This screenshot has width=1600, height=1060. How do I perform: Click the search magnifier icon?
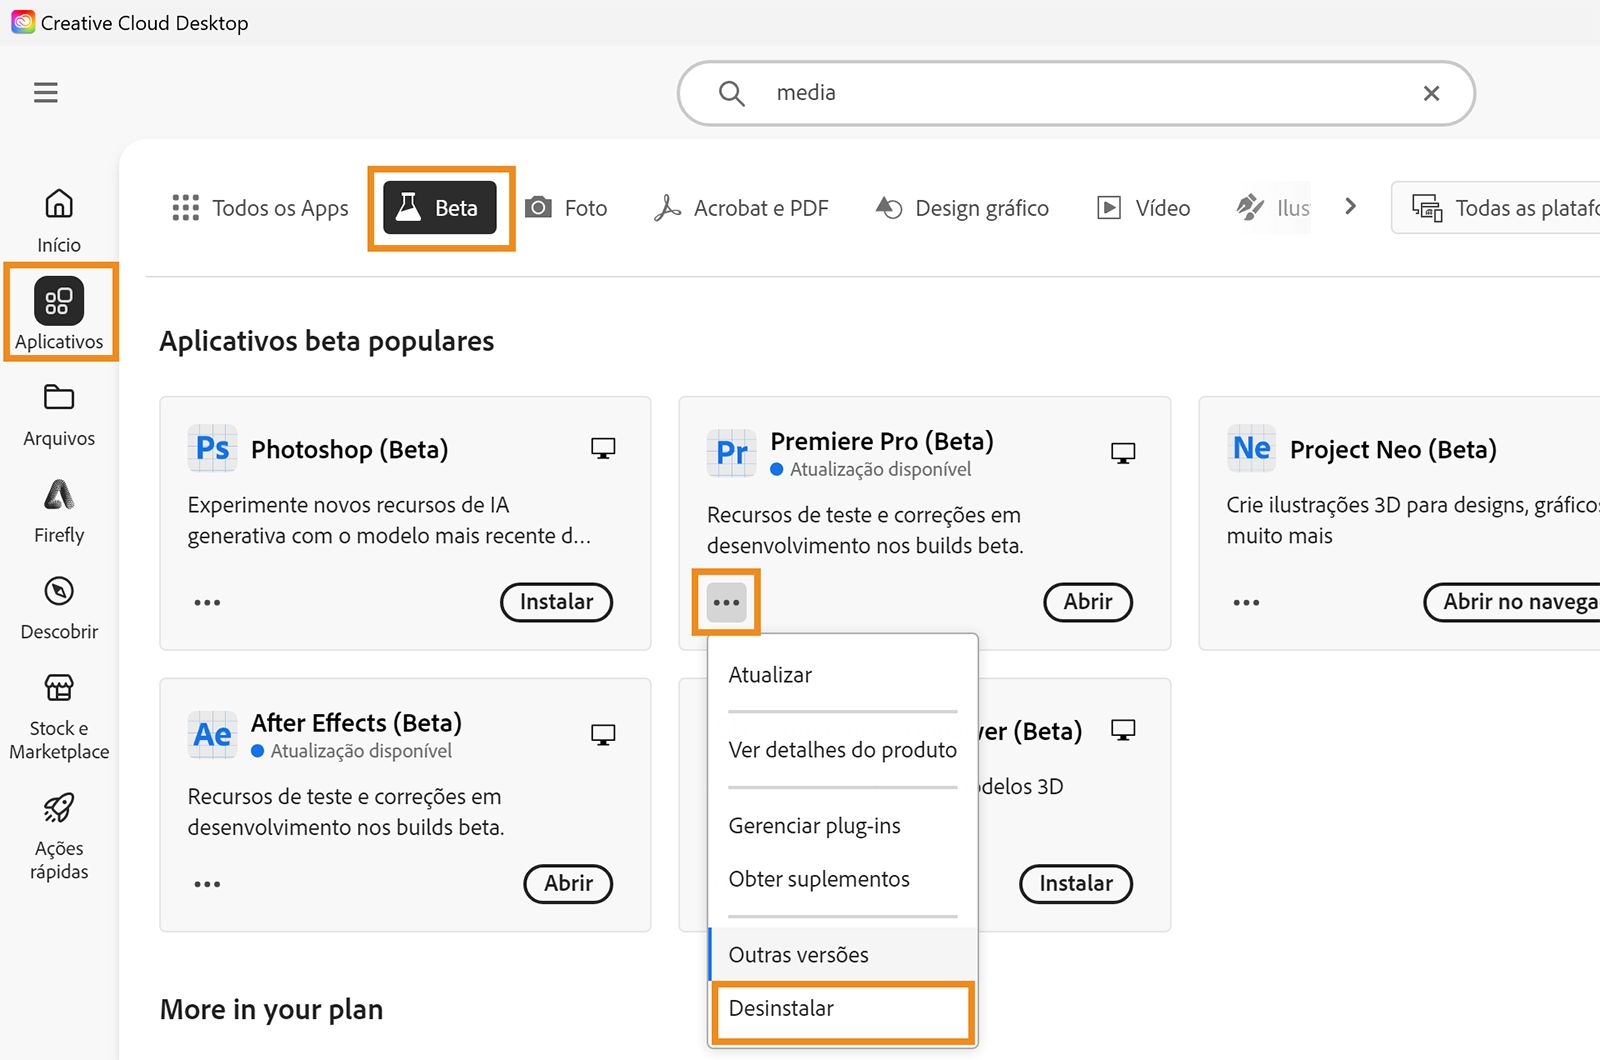click(x=732, y=93)
